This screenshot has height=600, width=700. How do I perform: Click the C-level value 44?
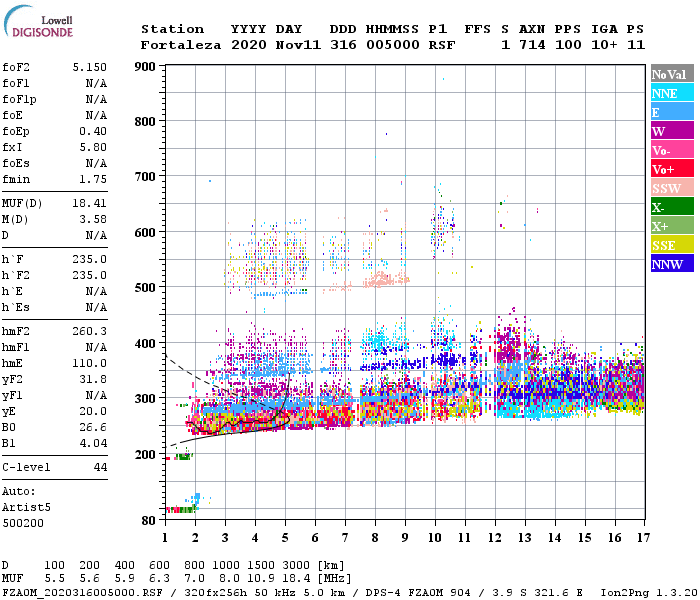click(x=100, y=467)
